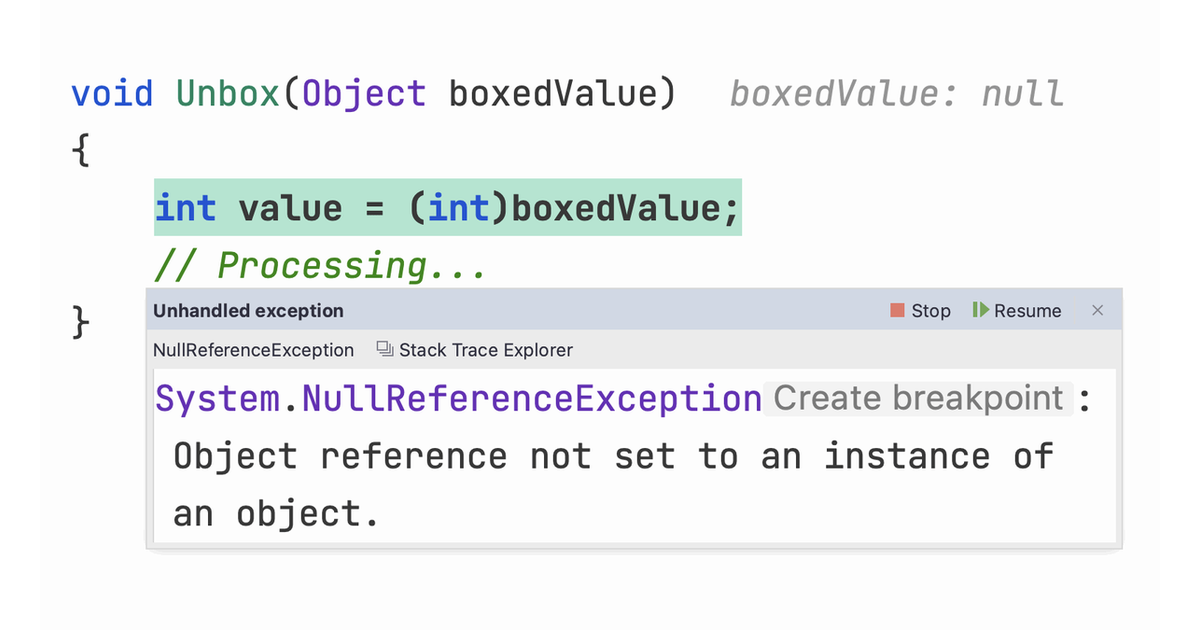This screenshot has height=630, width=1200.
Task: Click the Unhandled exception title bar
Action: click(x=248, y=311)
